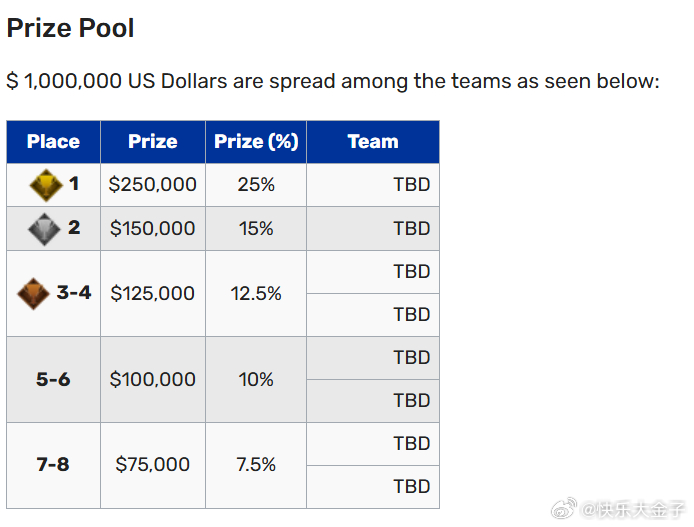Select the $125,000 prize cell
The image size is (694, 527).
pyautogui.click(x=153, y=293)
